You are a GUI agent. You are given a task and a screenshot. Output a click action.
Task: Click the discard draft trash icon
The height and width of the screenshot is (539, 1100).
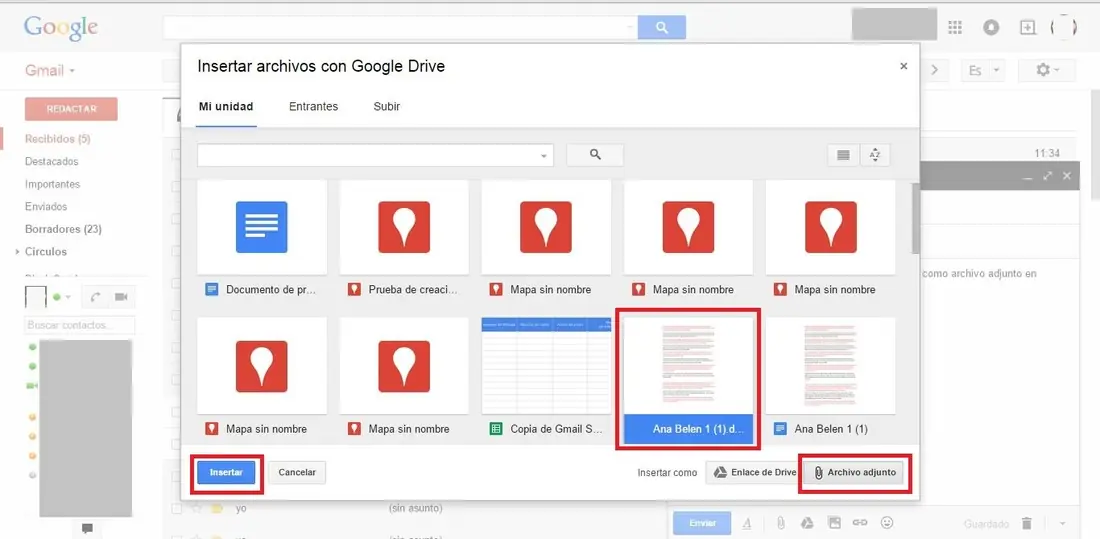coord(1027,524)
